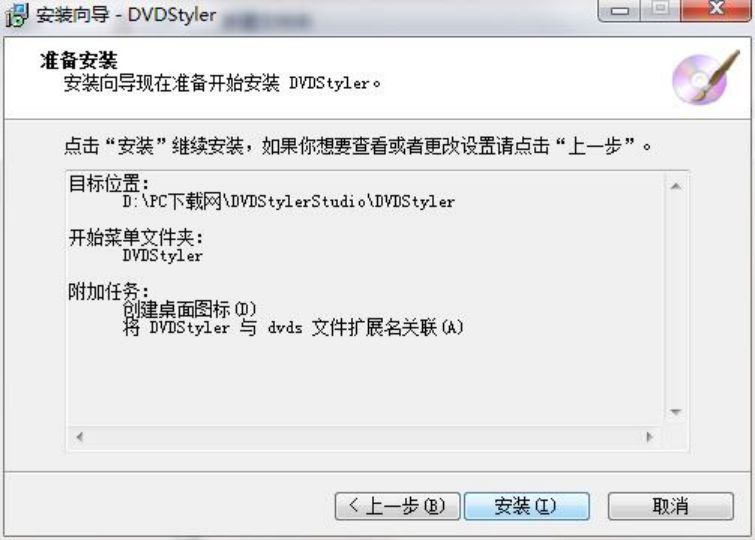
Task: Close the DVDStyler setup wizard window
Action: click(716, 10)
